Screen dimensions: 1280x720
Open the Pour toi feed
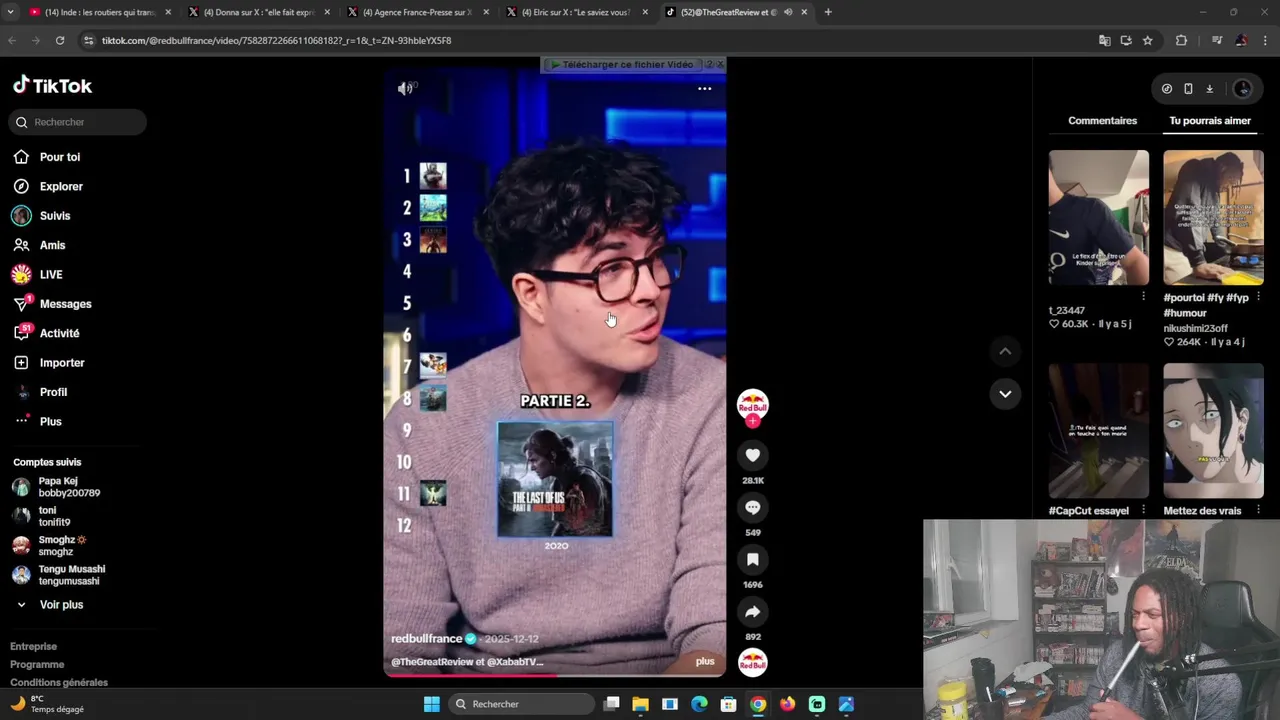point(59,157)
